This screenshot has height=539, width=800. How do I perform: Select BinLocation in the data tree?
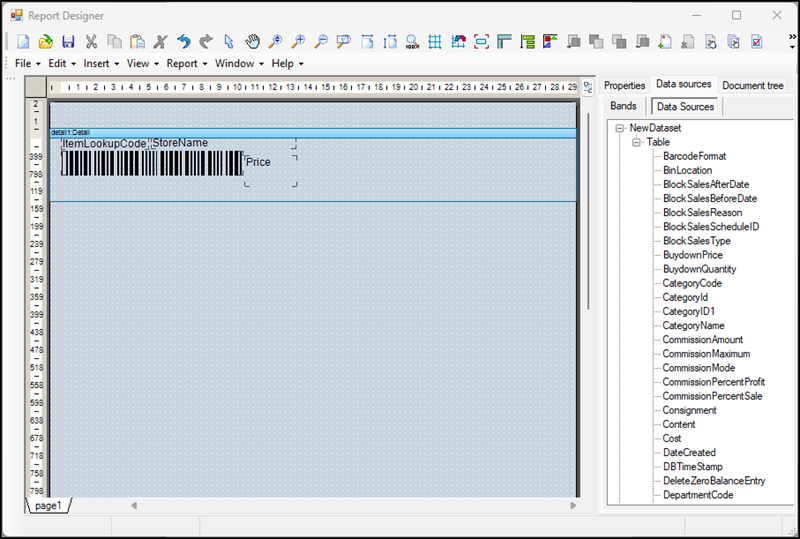click(687, 170)
